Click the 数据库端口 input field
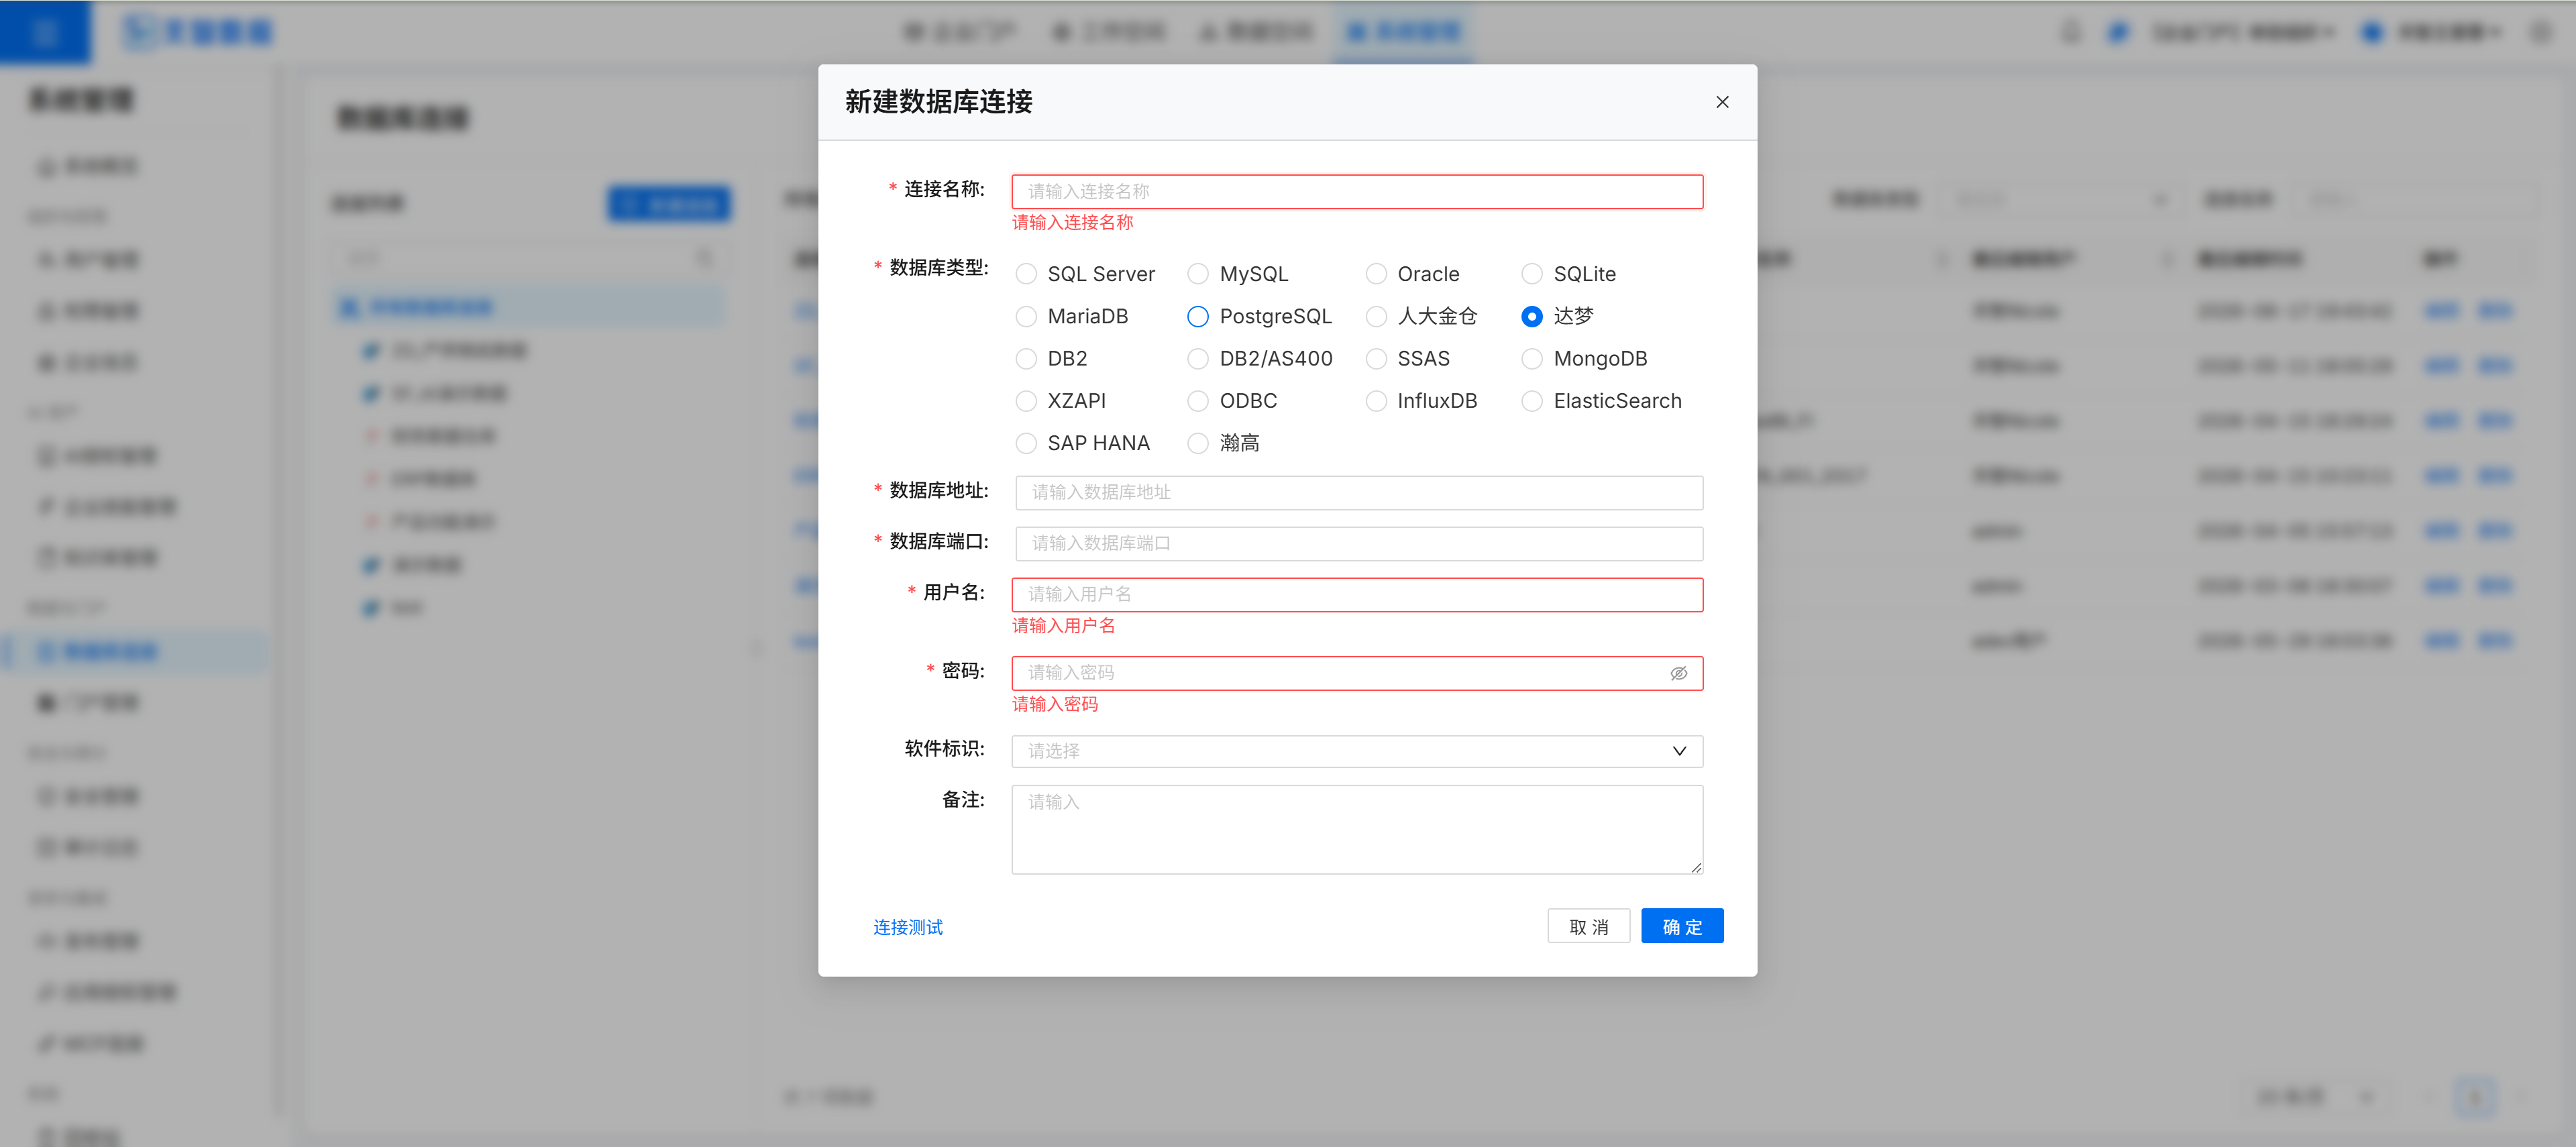 [x=1359, y=543]
